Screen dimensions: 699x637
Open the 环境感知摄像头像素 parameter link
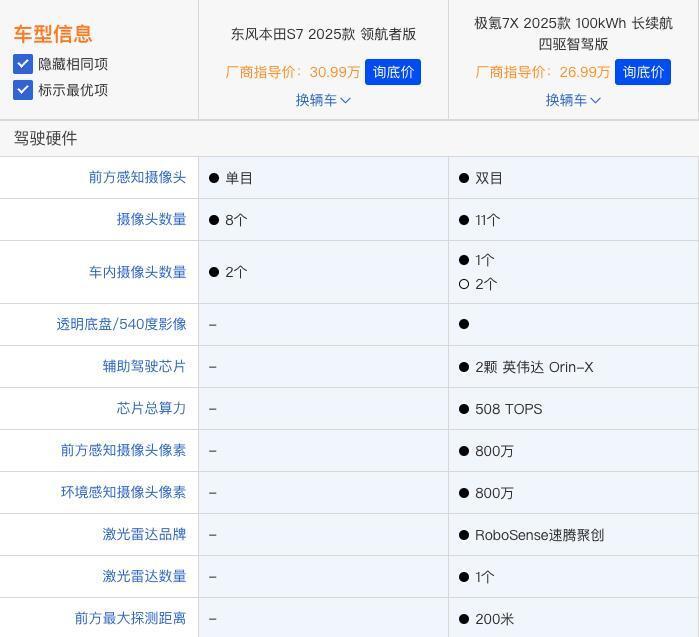coord(123,492)
